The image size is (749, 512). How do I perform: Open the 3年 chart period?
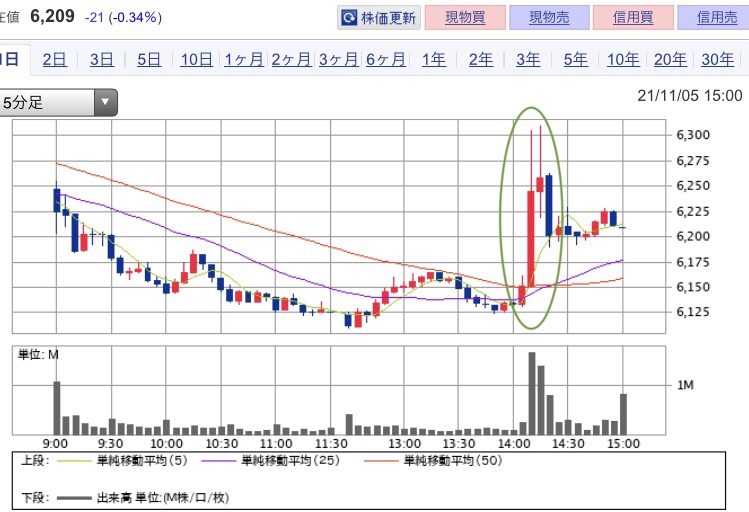528,60
